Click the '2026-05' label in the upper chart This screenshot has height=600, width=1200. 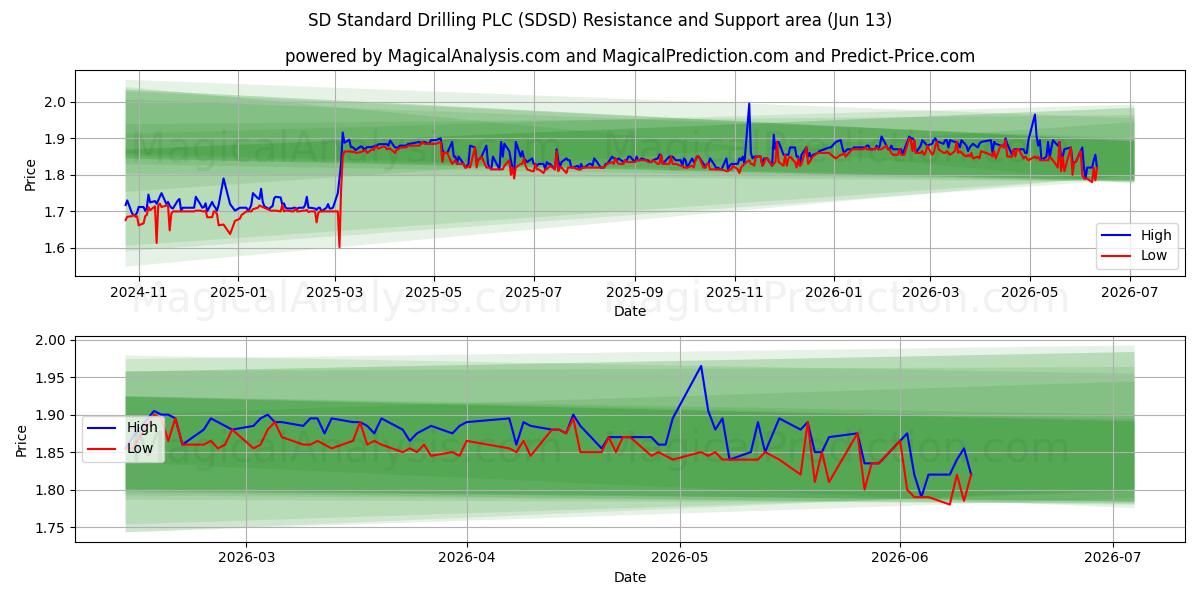point(1030,292)
